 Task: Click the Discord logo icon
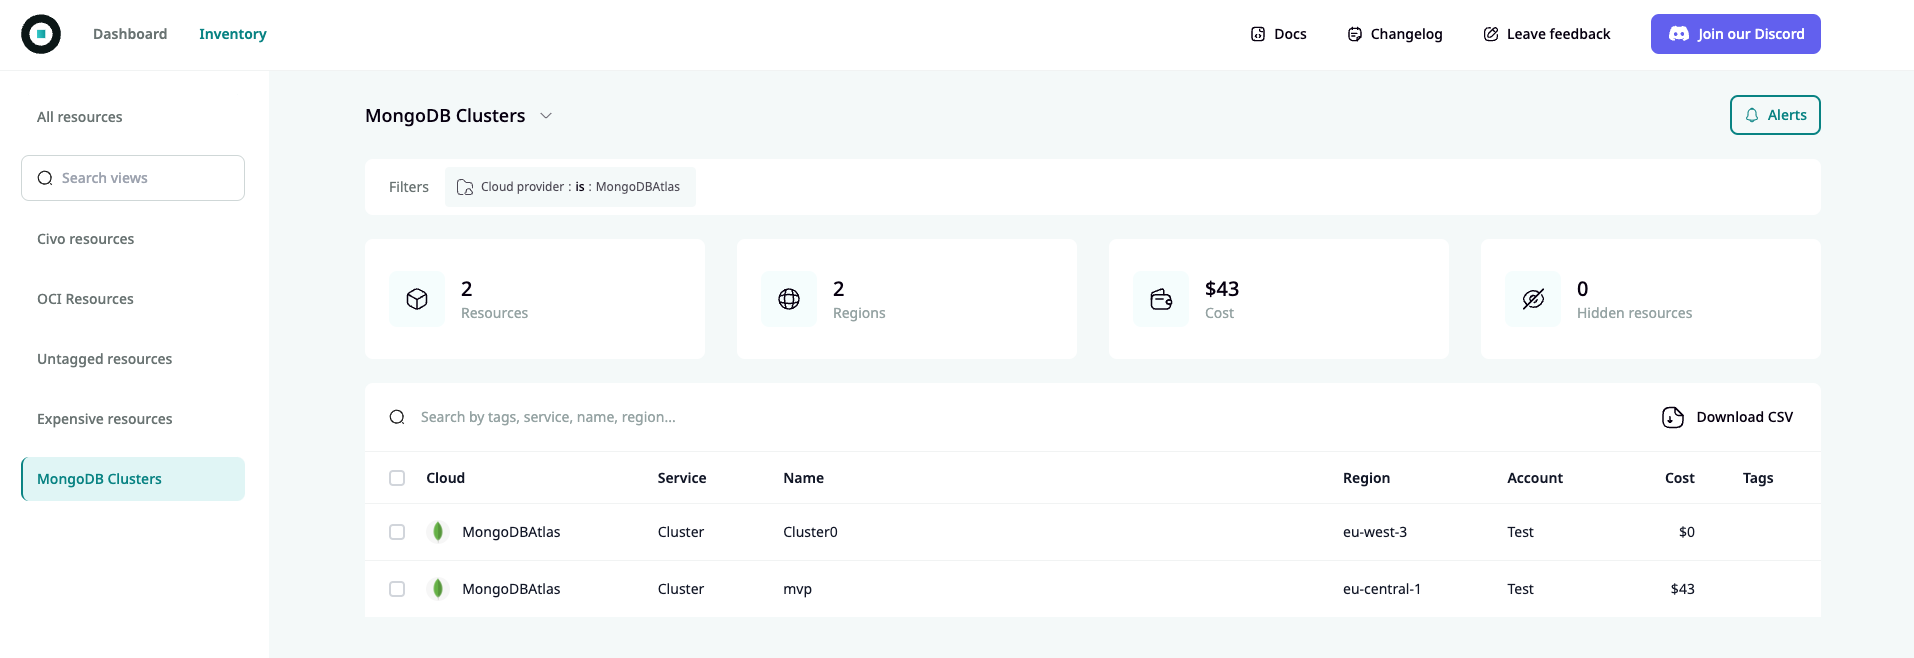1679,34
